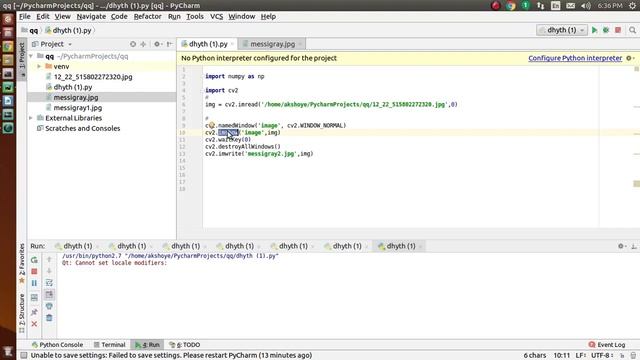Click the Up the stack trace arrow
The image size is (640, 360).
tap(49, 260)
